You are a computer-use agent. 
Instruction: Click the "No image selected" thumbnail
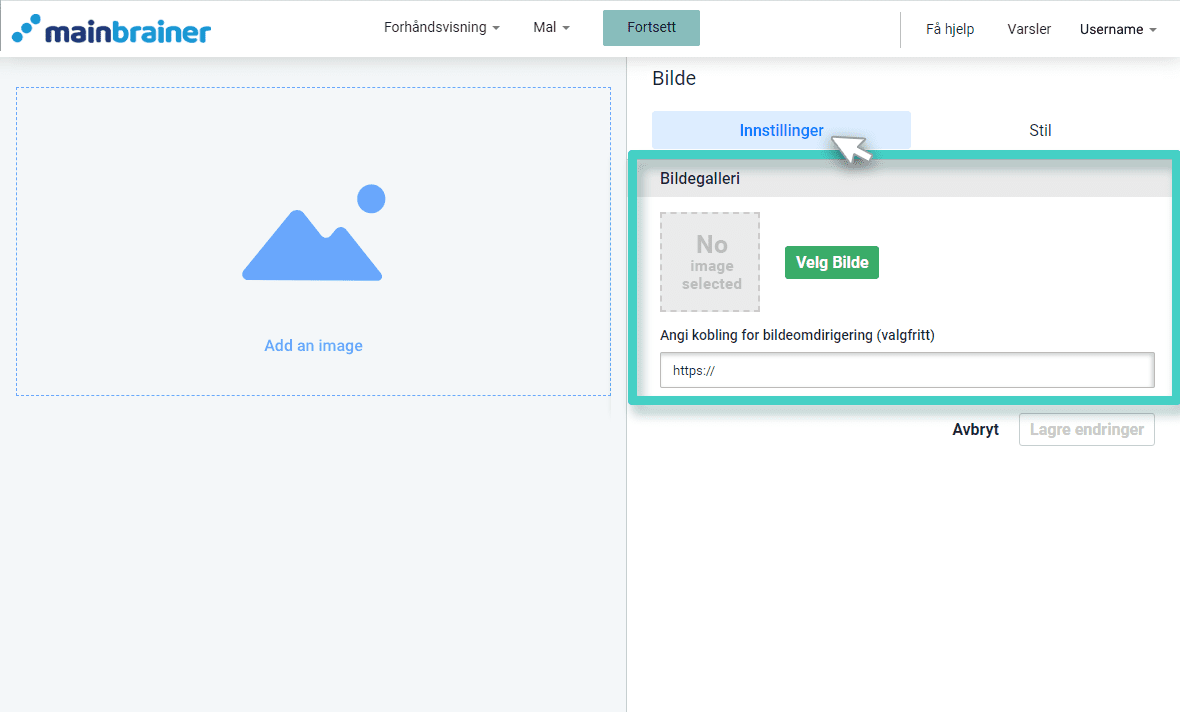click(710, 262)
